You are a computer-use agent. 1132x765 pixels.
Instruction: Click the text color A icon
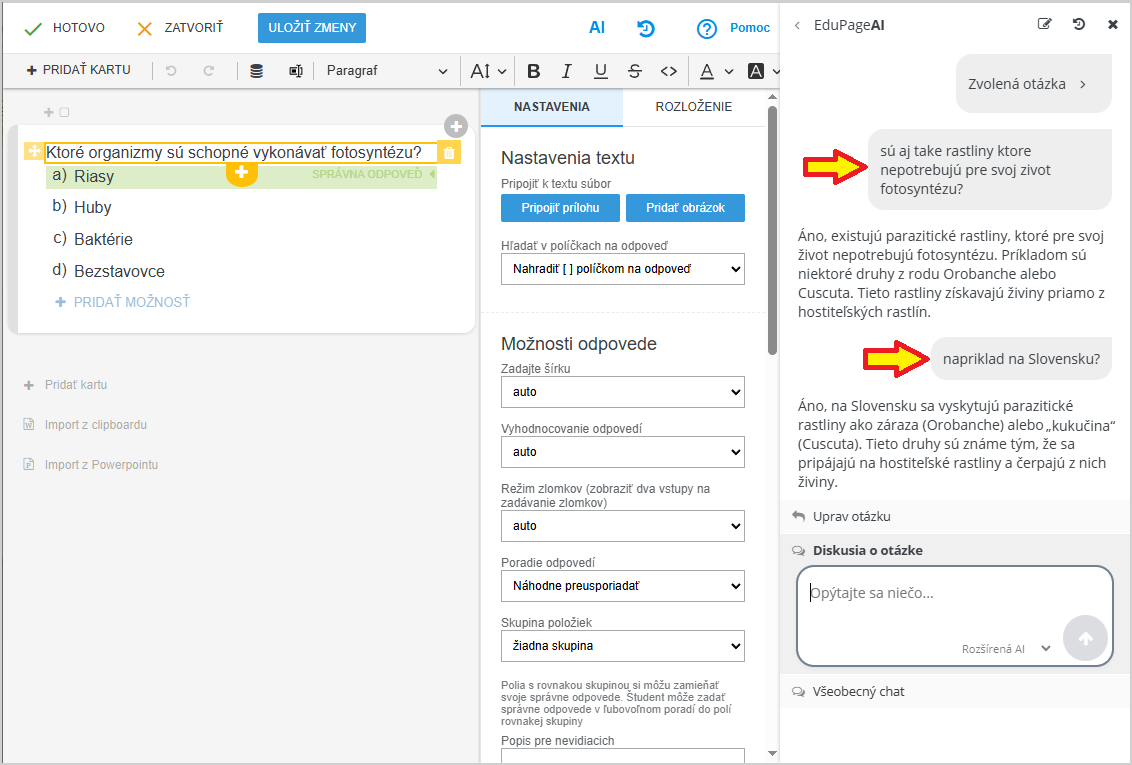point(708,71)
